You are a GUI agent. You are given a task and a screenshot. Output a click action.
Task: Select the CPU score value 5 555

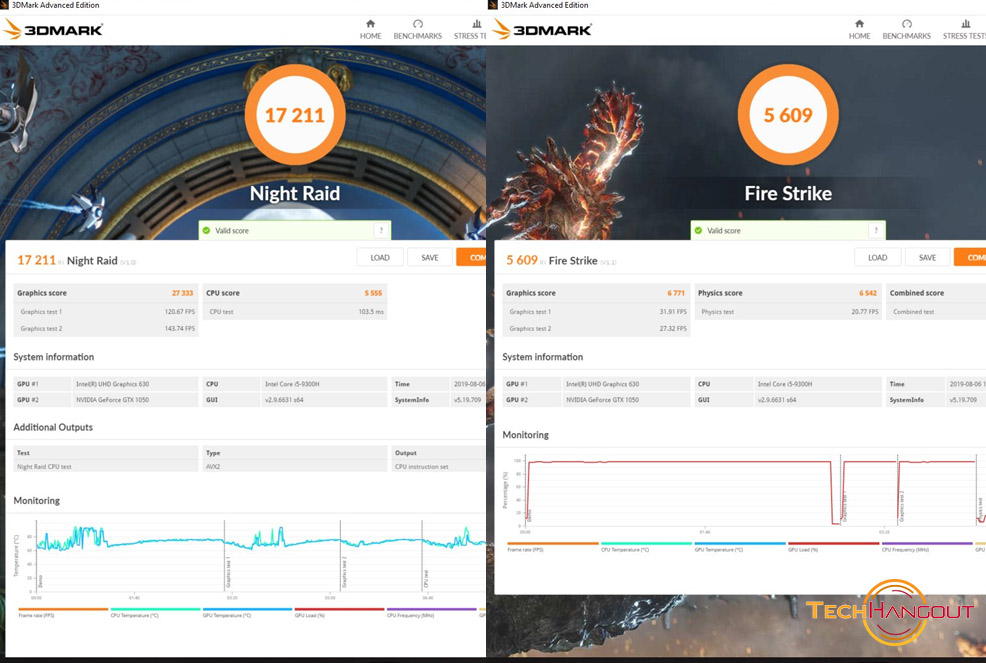coord(373,293)
